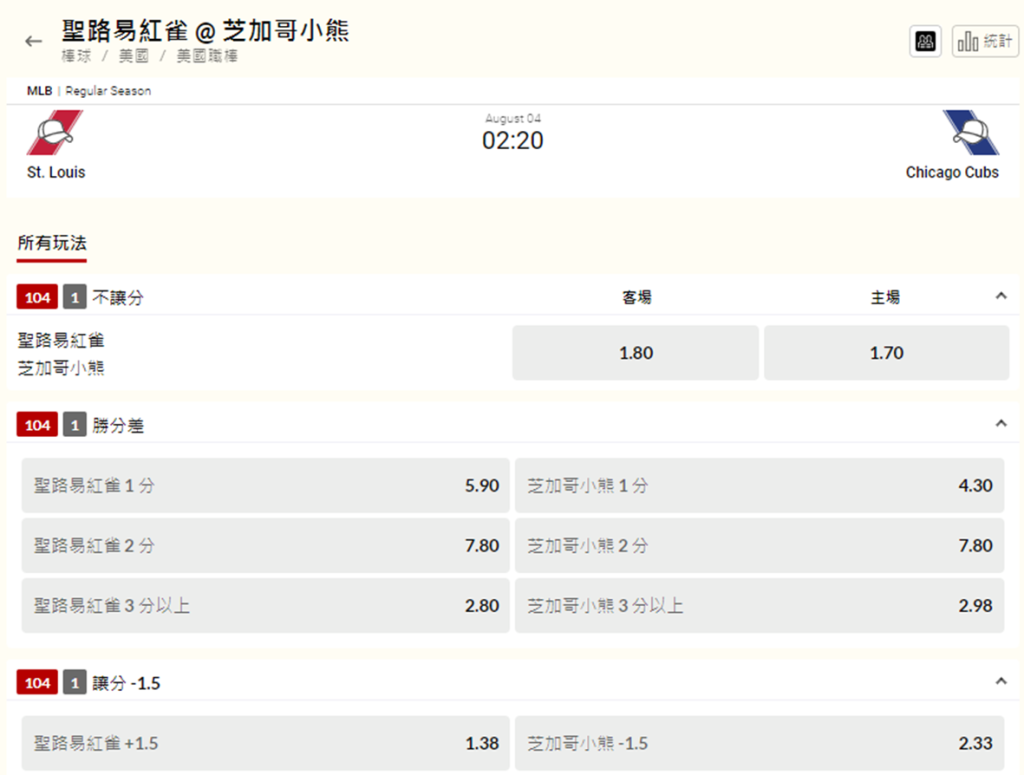The image size is (1024, 775).
Task: Select 聖路易紅雀 2 分 at 7.80
Action: (265, 545)
